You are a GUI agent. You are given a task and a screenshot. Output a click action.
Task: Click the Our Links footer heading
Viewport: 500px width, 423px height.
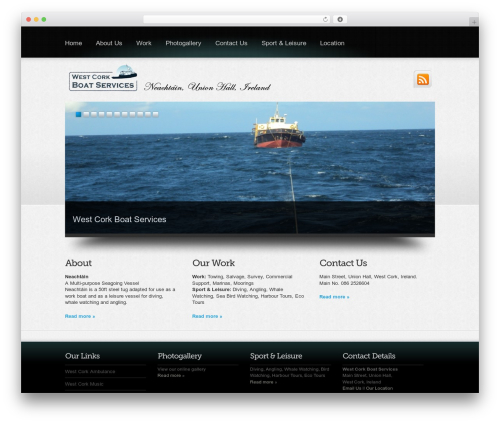82,356
